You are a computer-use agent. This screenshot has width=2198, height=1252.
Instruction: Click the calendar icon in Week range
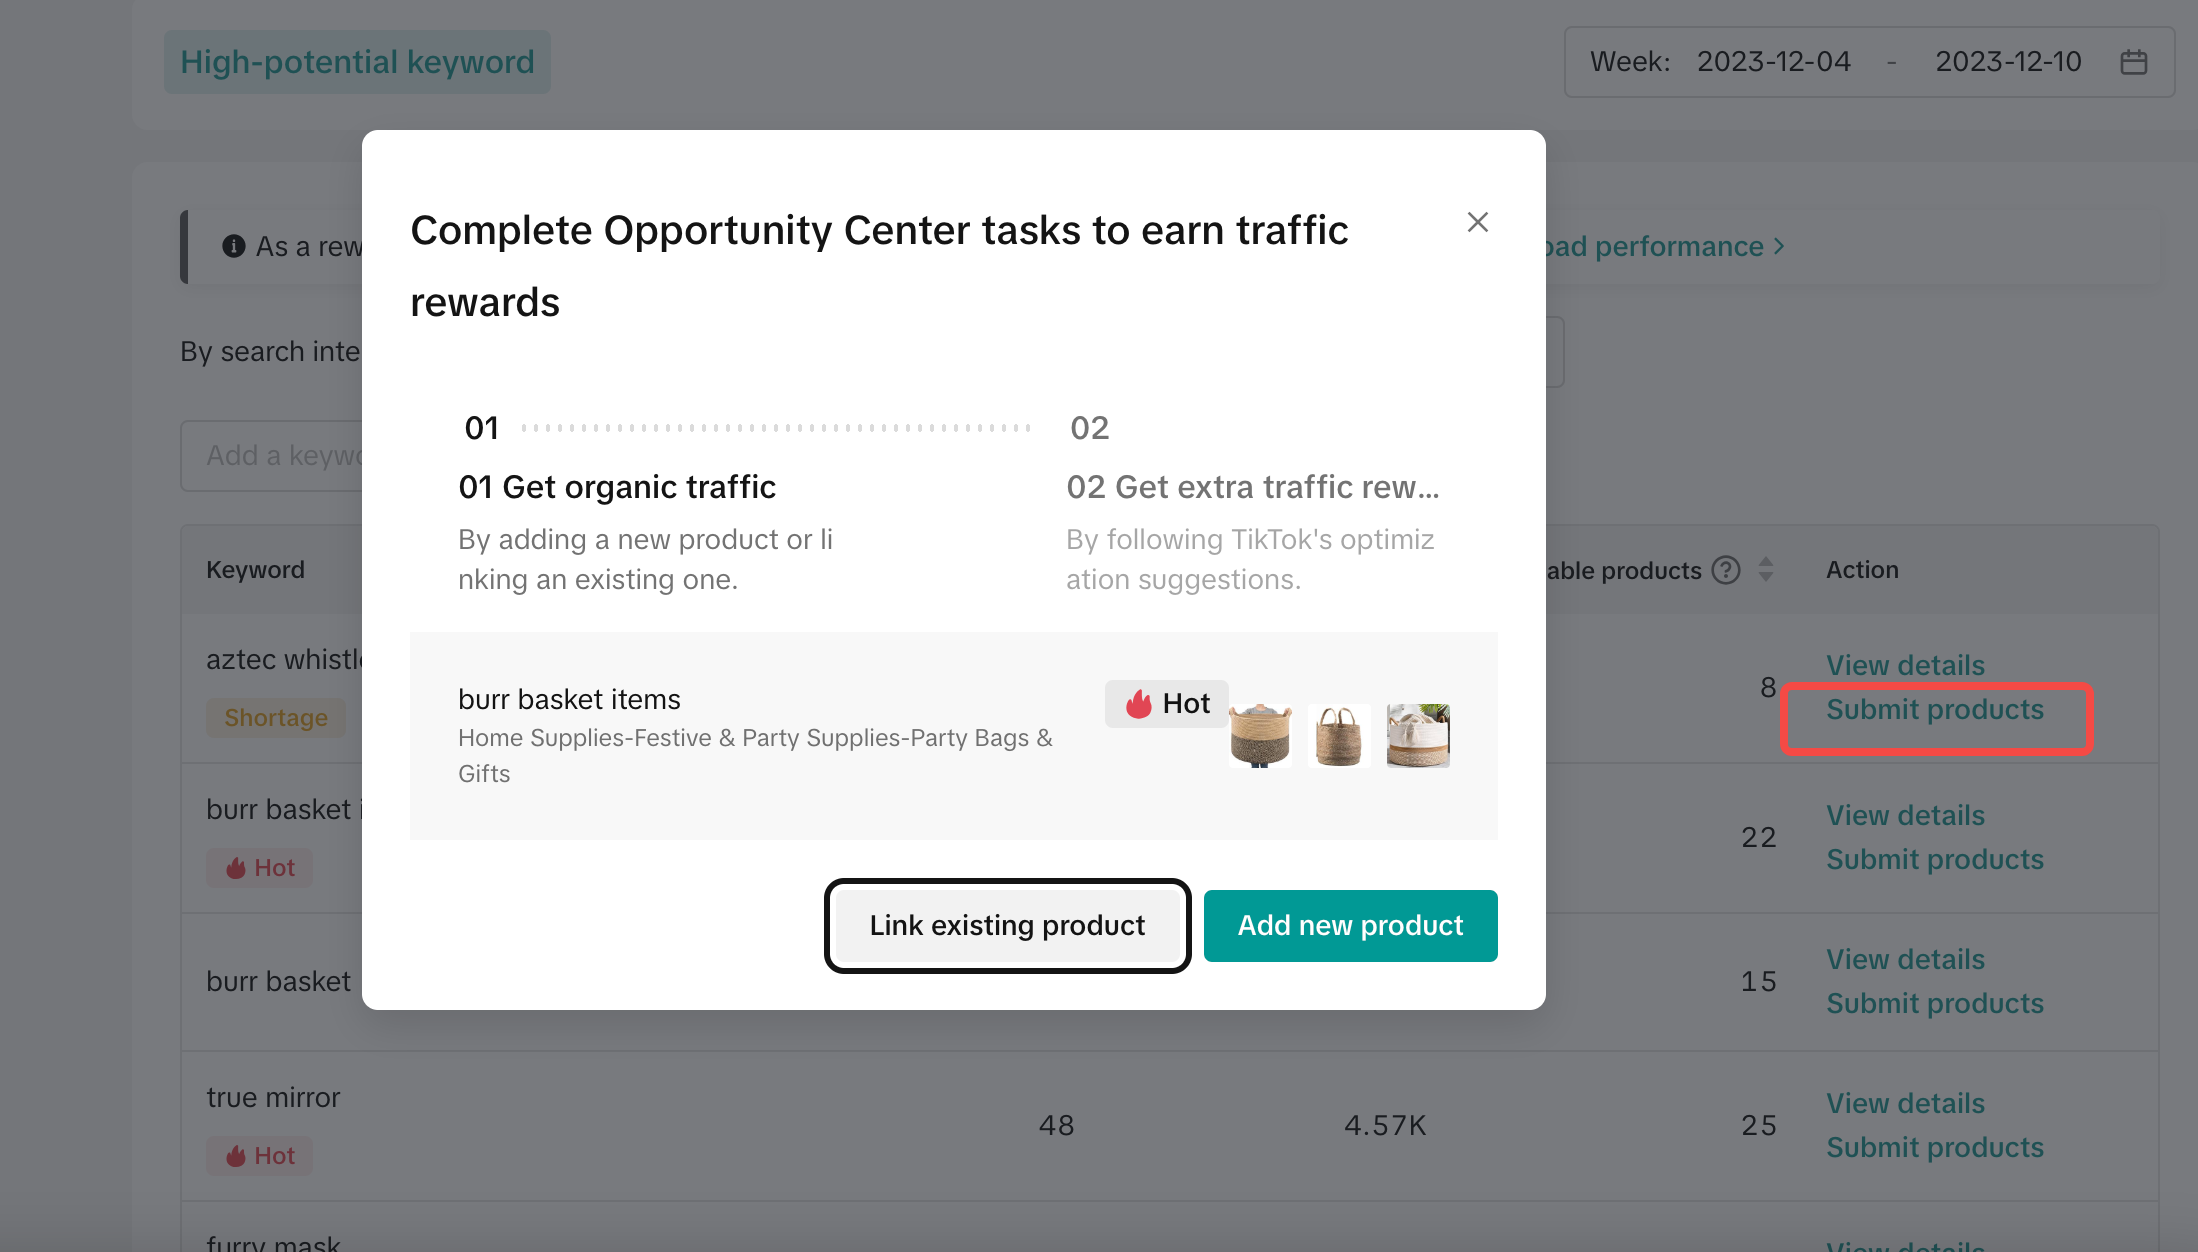pos(2133,62)
